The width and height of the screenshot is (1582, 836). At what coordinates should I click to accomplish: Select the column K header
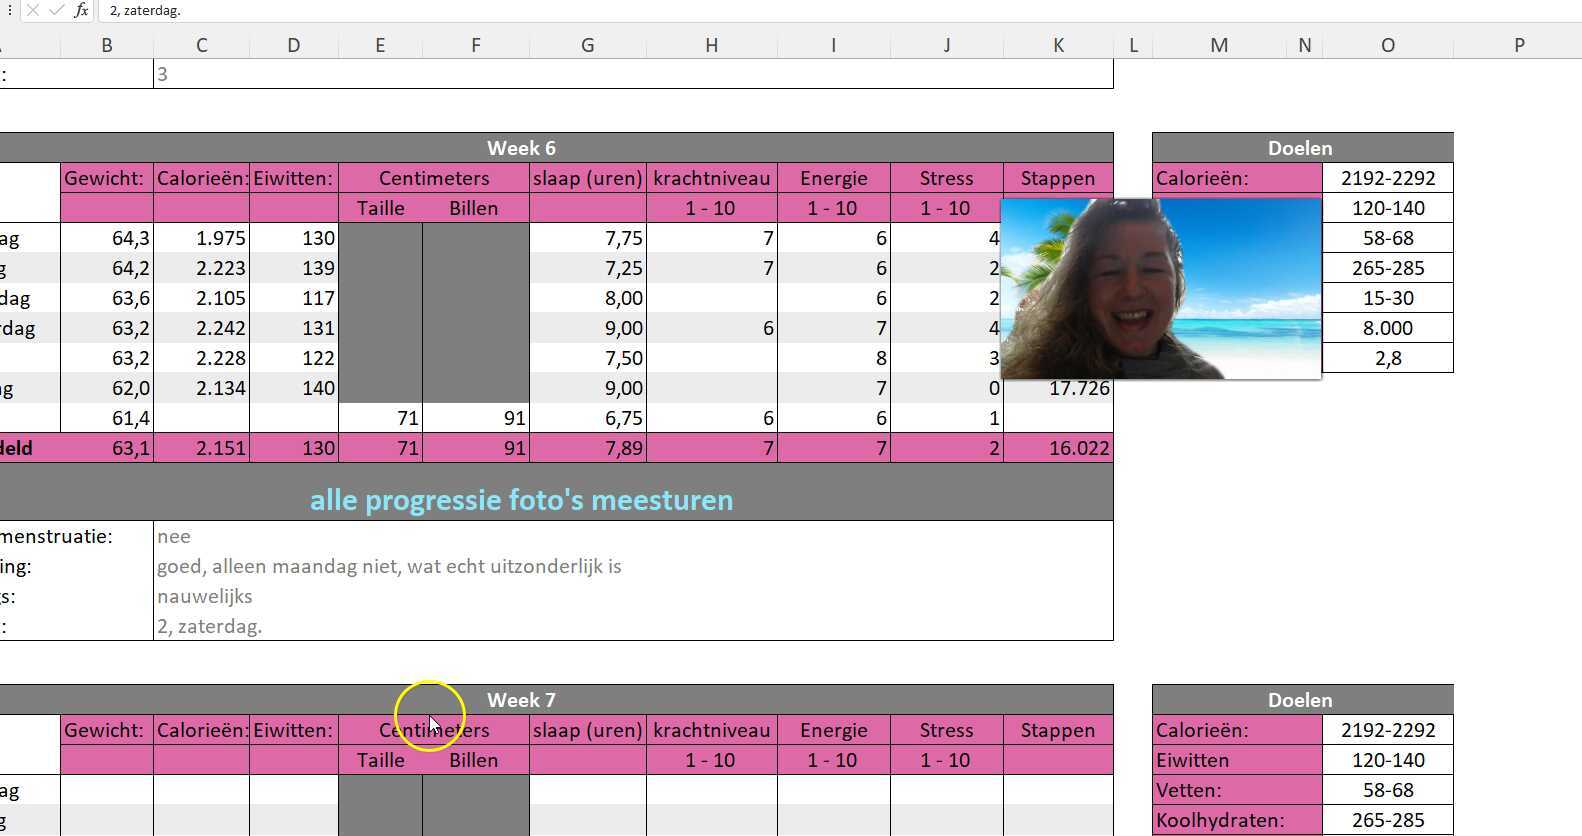point(1058,45)
